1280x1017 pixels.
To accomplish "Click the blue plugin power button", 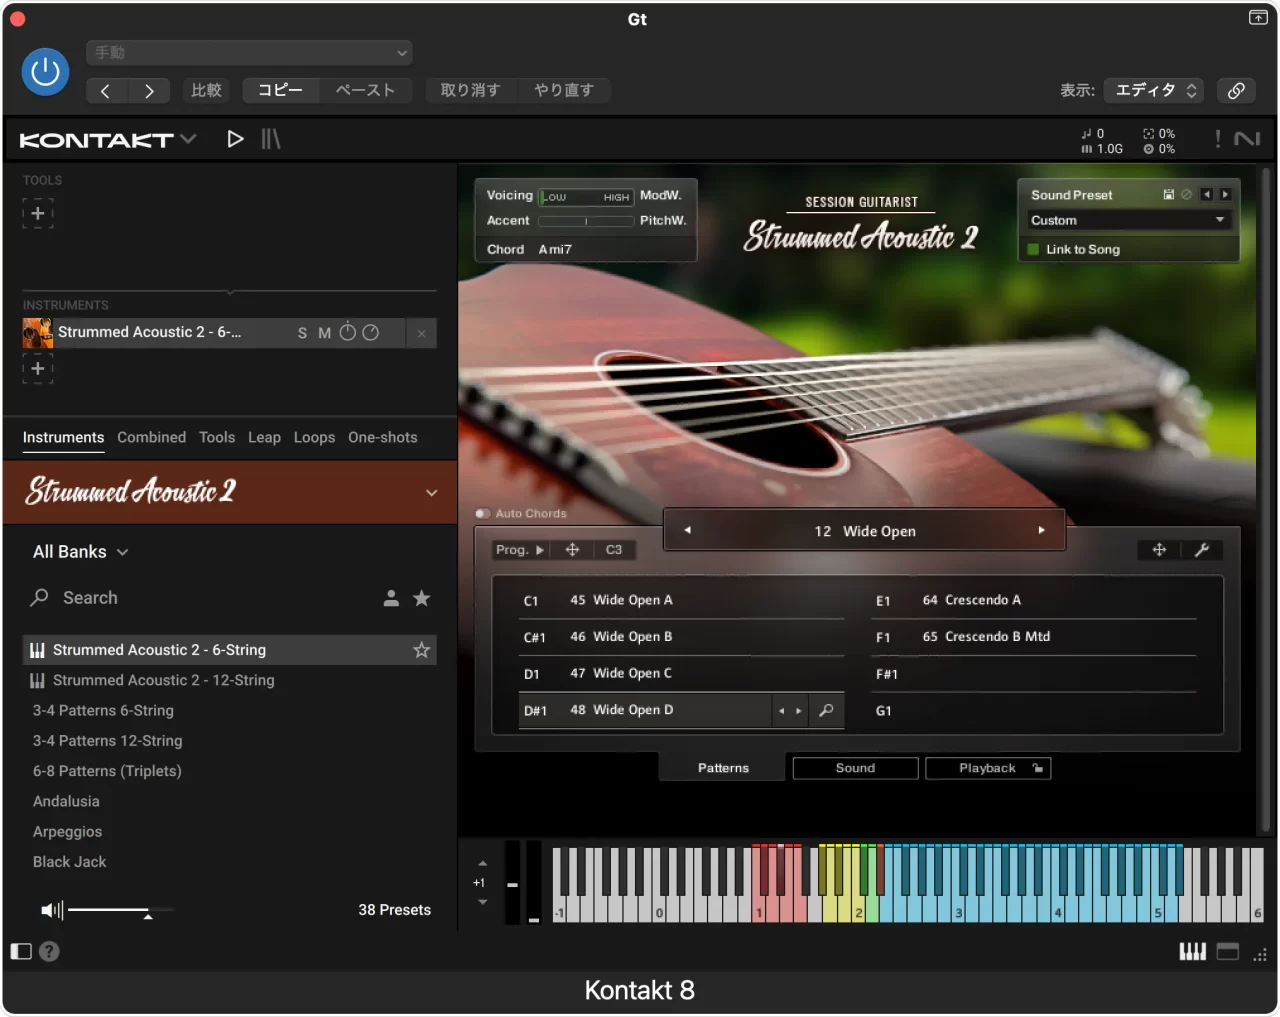I will tap(45, 72).
